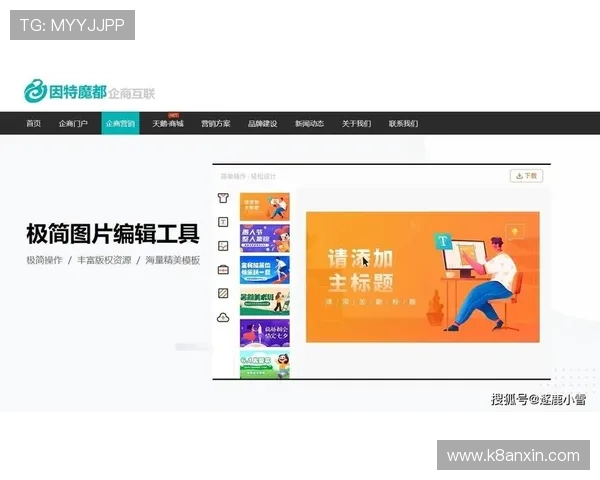The image size is (600, 480).
Task: Click the 请添加主标题 text on canvas
Action: pyautogui.click(x=360, y=270)
